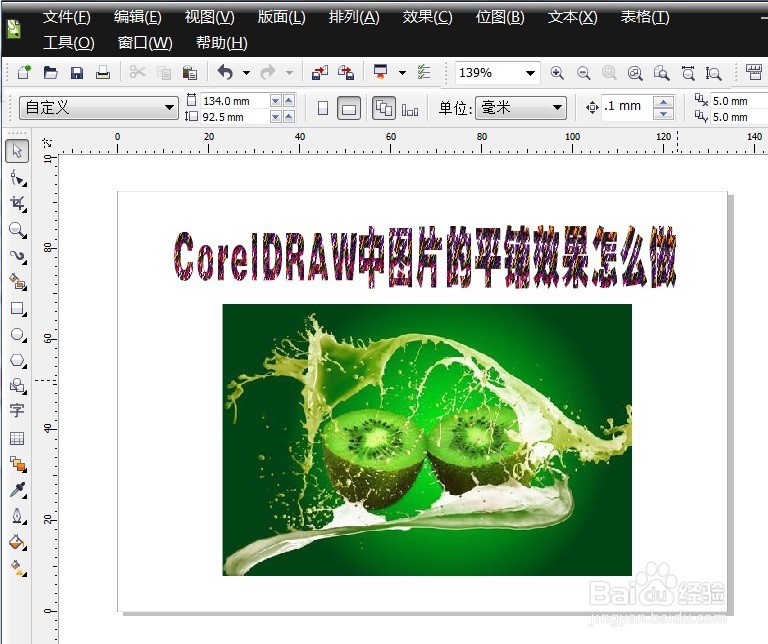
Task: Click the page height field 92.5 mm
Action: tap(235, 117)
